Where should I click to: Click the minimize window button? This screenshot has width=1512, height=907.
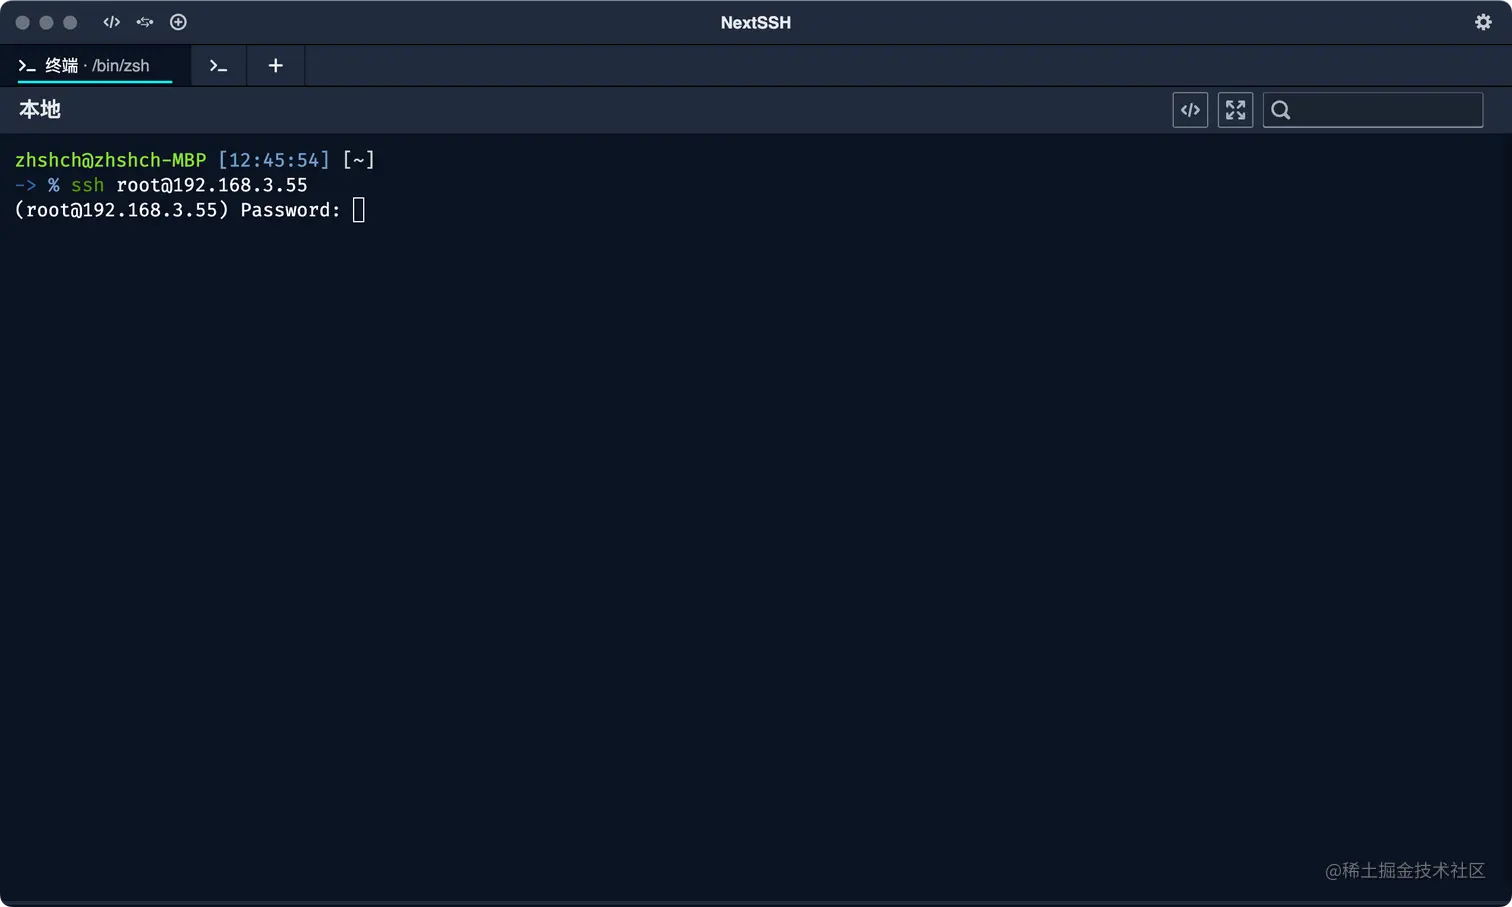tap(46, 22)
